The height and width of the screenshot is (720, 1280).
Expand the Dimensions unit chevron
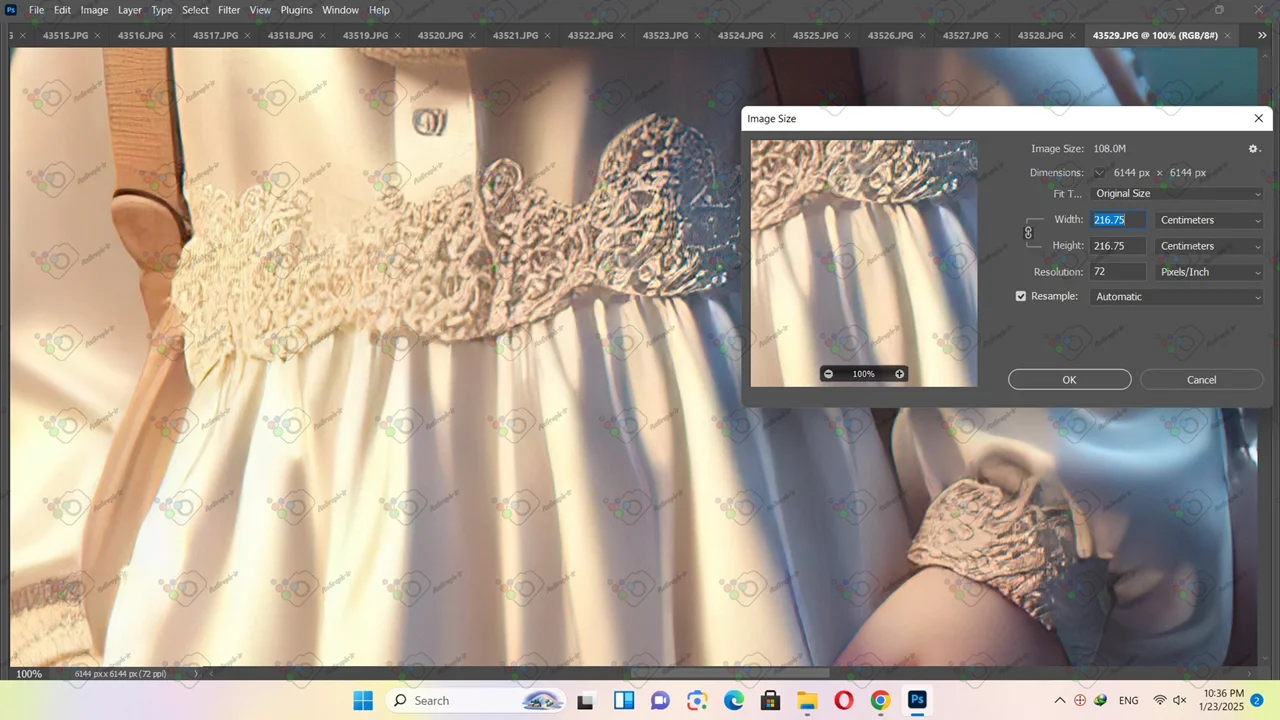coord(1099,173)
